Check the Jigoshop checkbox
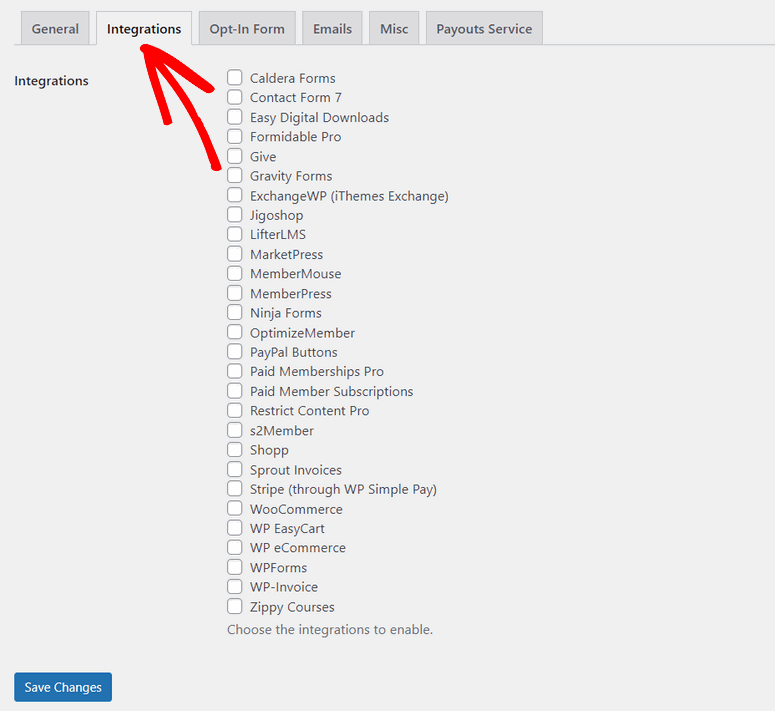Viewport: 775px width, 711px height. point(235,214)
